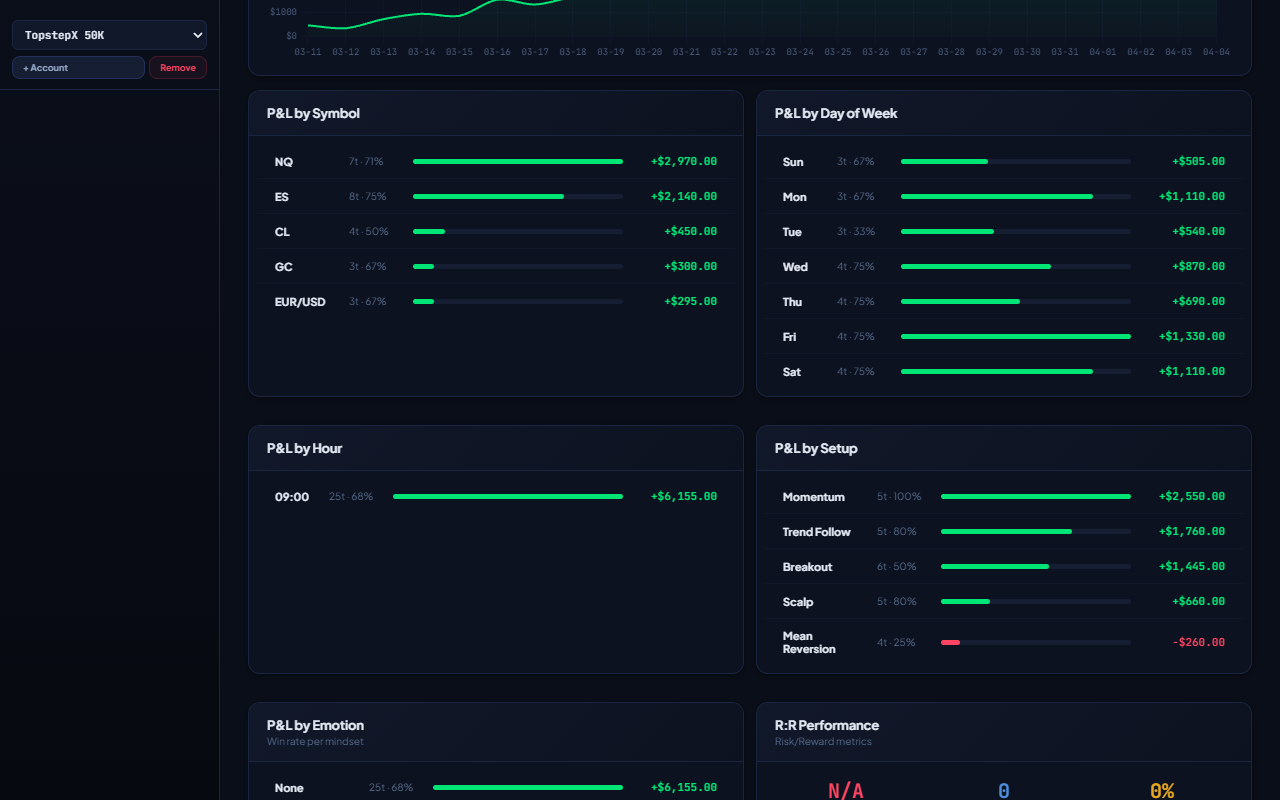Click the Tue day label
This screenshot has width=1280, height=800.
792,232
